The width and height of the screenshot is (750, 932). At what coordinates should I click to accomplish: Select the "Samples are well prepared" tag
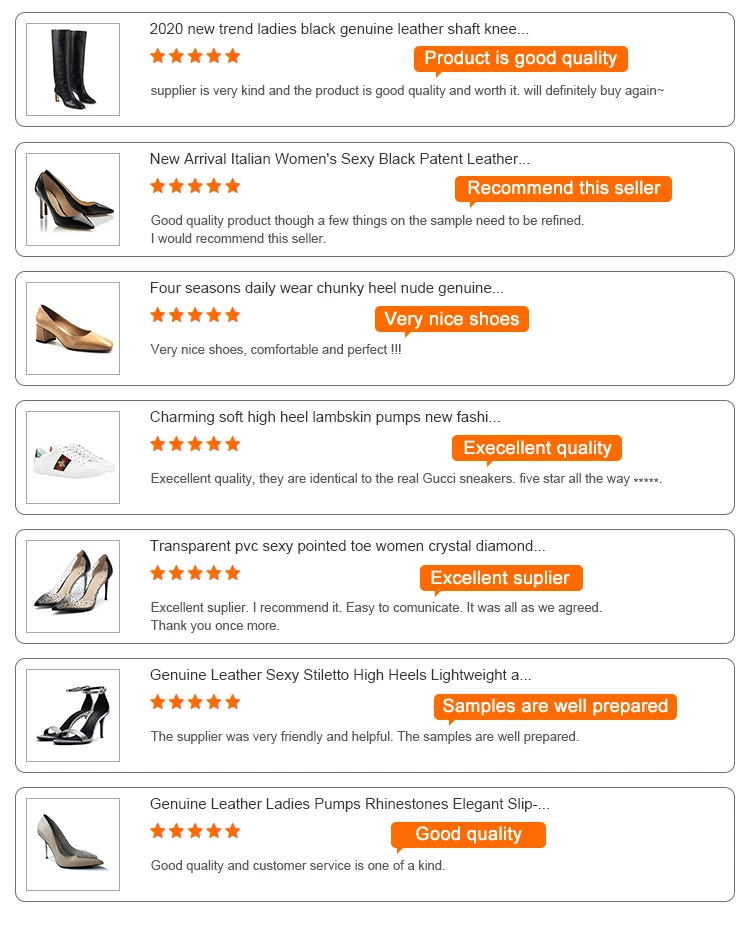pos(555,706)
